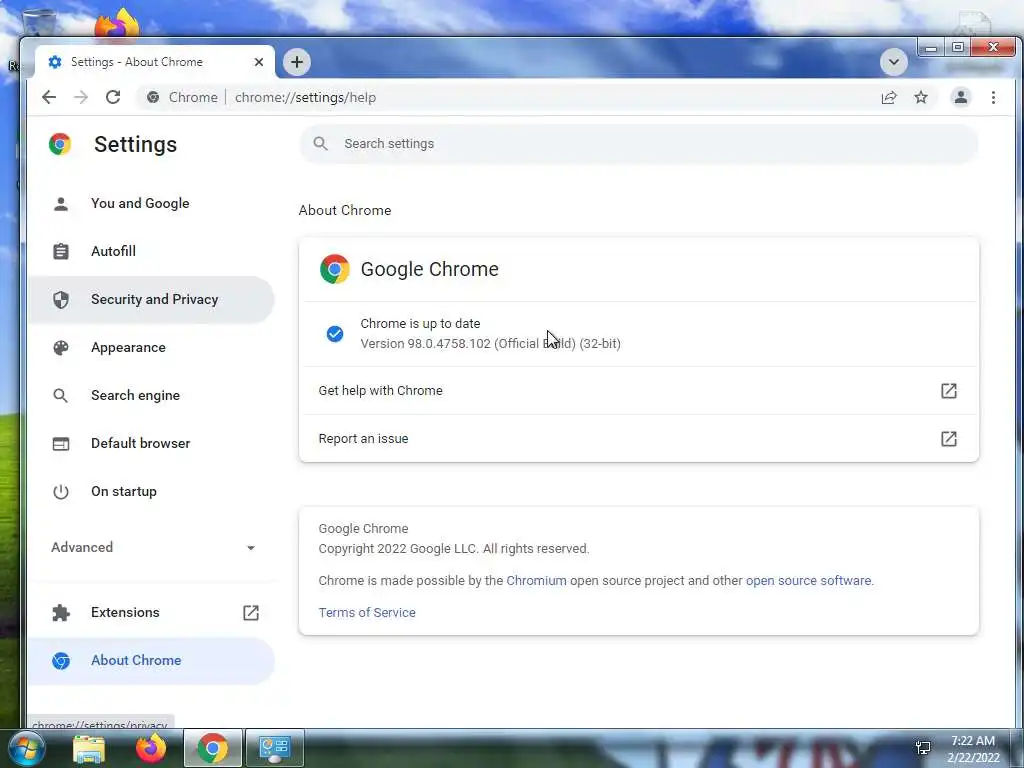Viewport: 1024px width, 768px height.
Task: Click the blue up-to-date checkmark icon
Action: [x=335, y=334]
